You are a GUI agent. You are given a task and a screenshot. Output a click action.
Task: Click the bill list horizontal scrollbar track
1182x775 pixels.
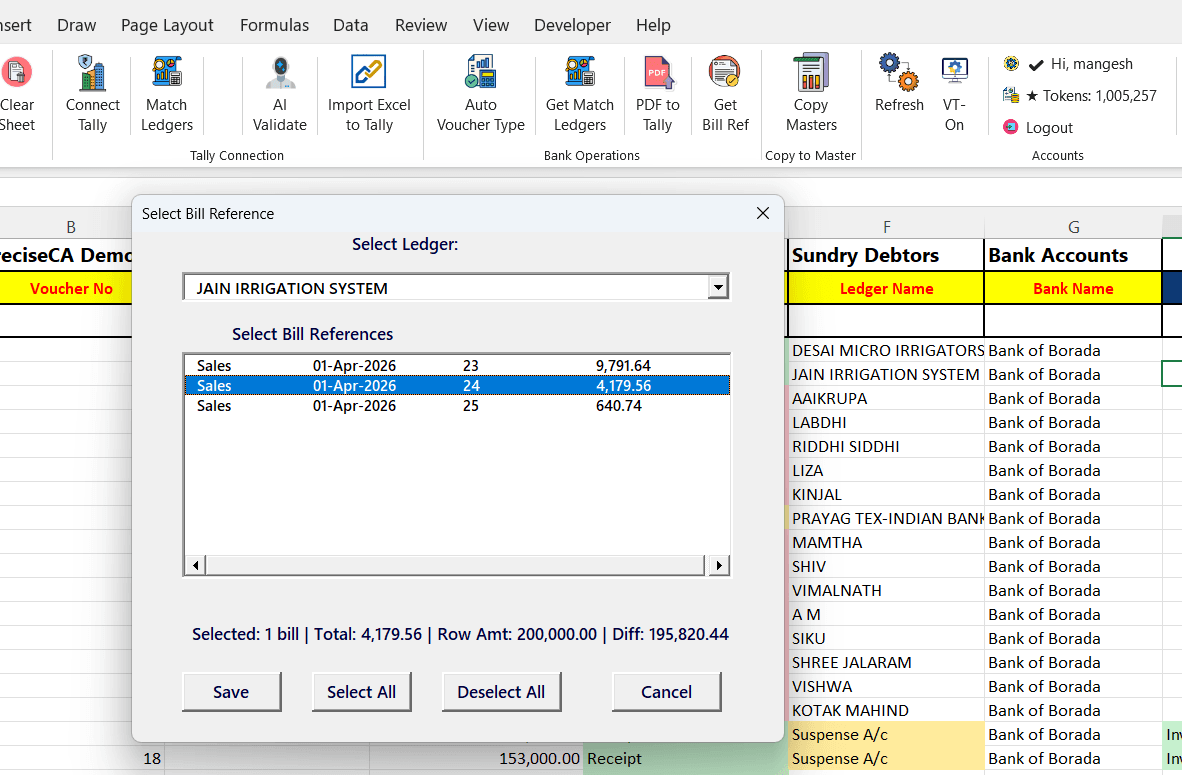[x=456, y=565]
